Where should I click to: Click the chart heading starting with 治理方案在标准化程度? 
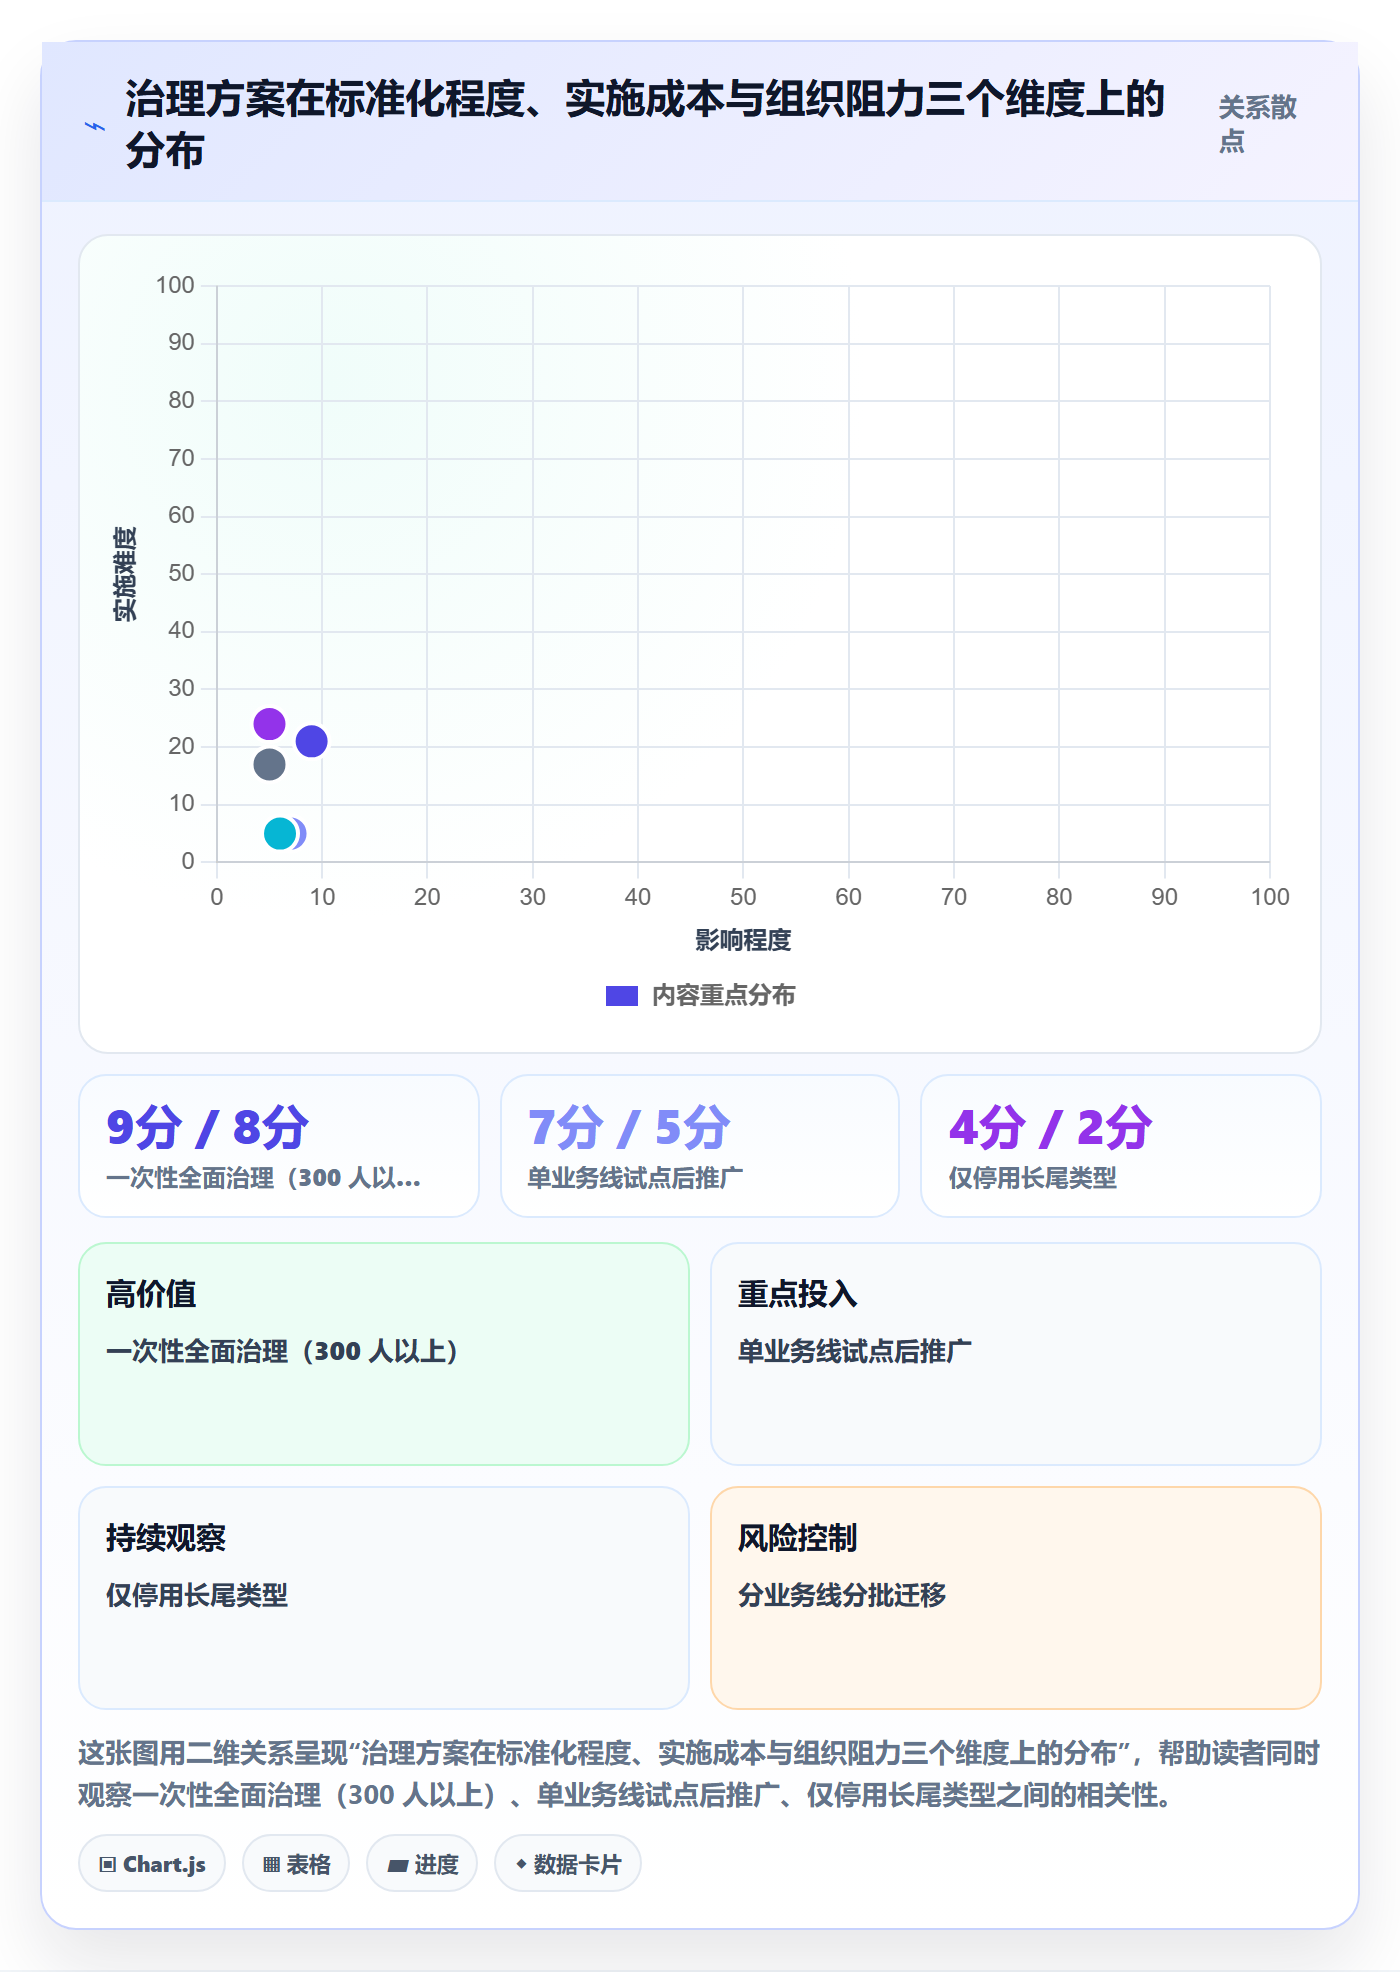click(645, 124)
